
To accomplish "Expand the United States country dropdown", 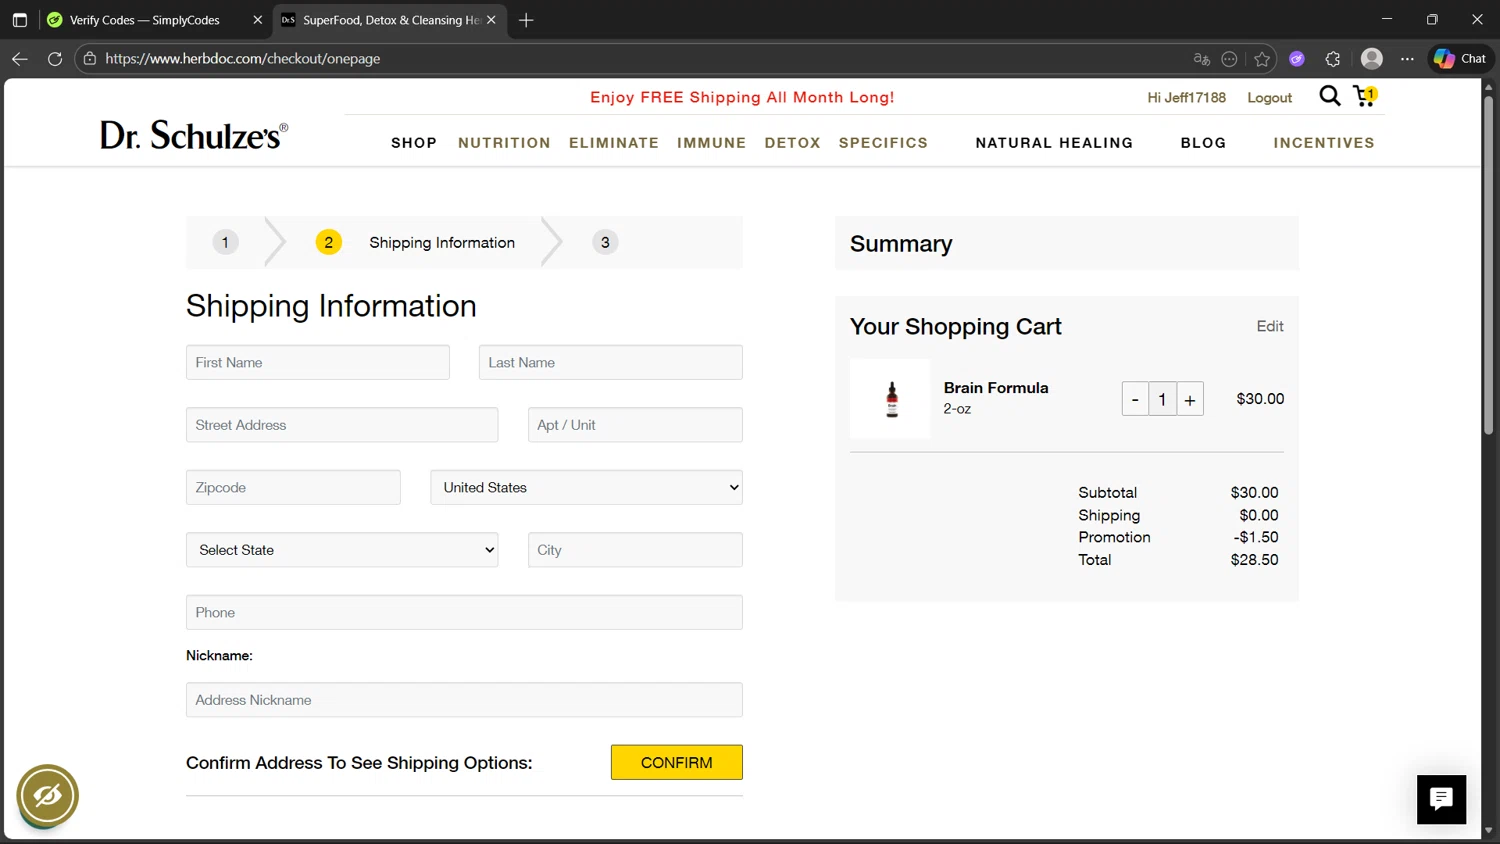I will 586,488.
